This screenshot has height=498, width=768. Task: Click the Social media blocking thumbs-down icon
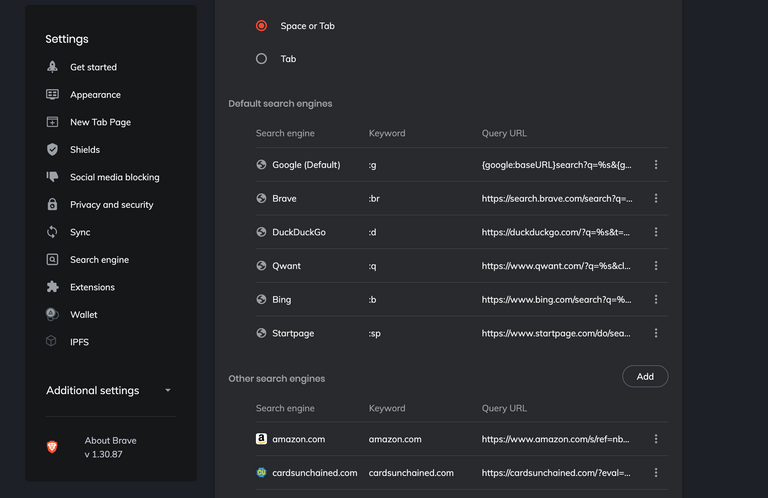(x=52, y=177)
